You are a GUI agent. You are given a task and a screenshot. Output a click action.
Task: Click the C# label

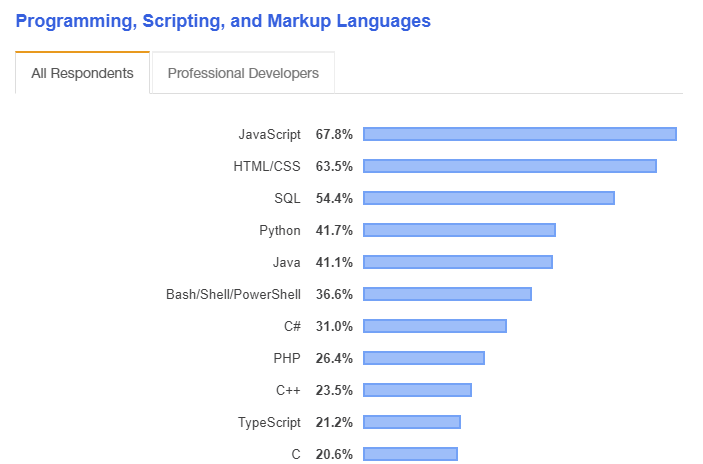coord(292,326)
